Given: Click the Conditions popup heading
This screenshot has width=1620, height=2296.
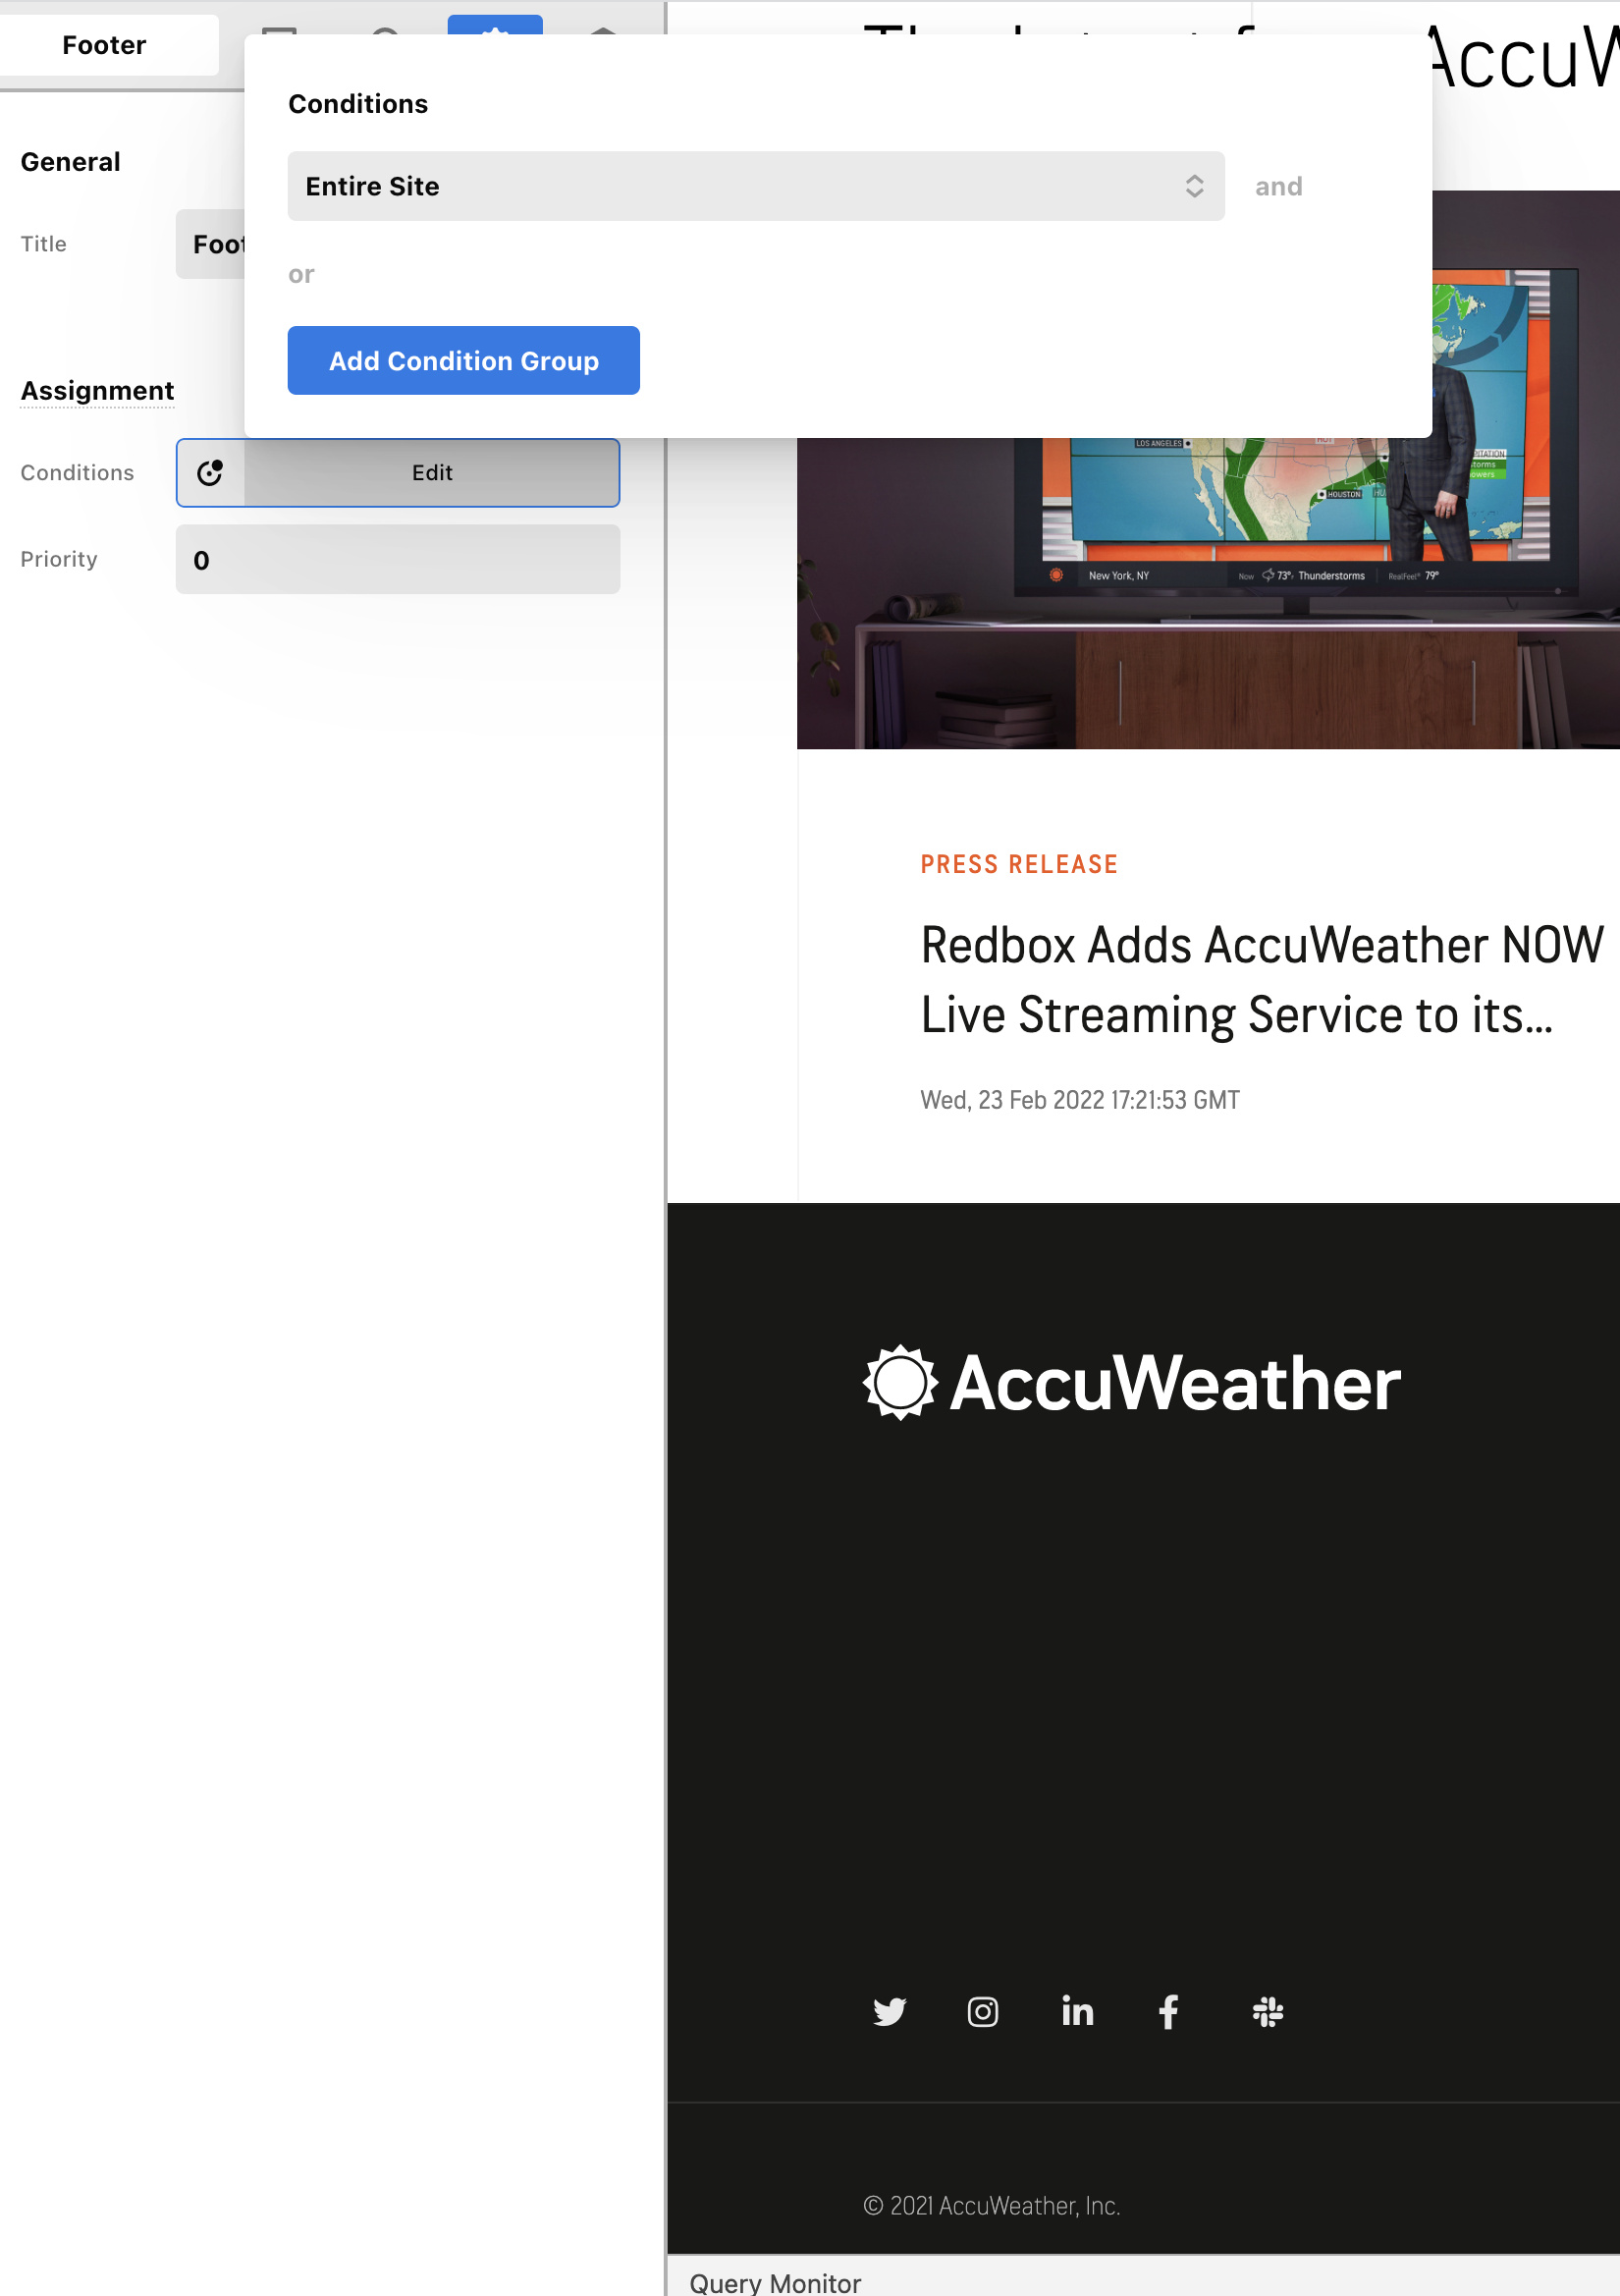Looking at the screenshot, I should [x=358, y=104].
